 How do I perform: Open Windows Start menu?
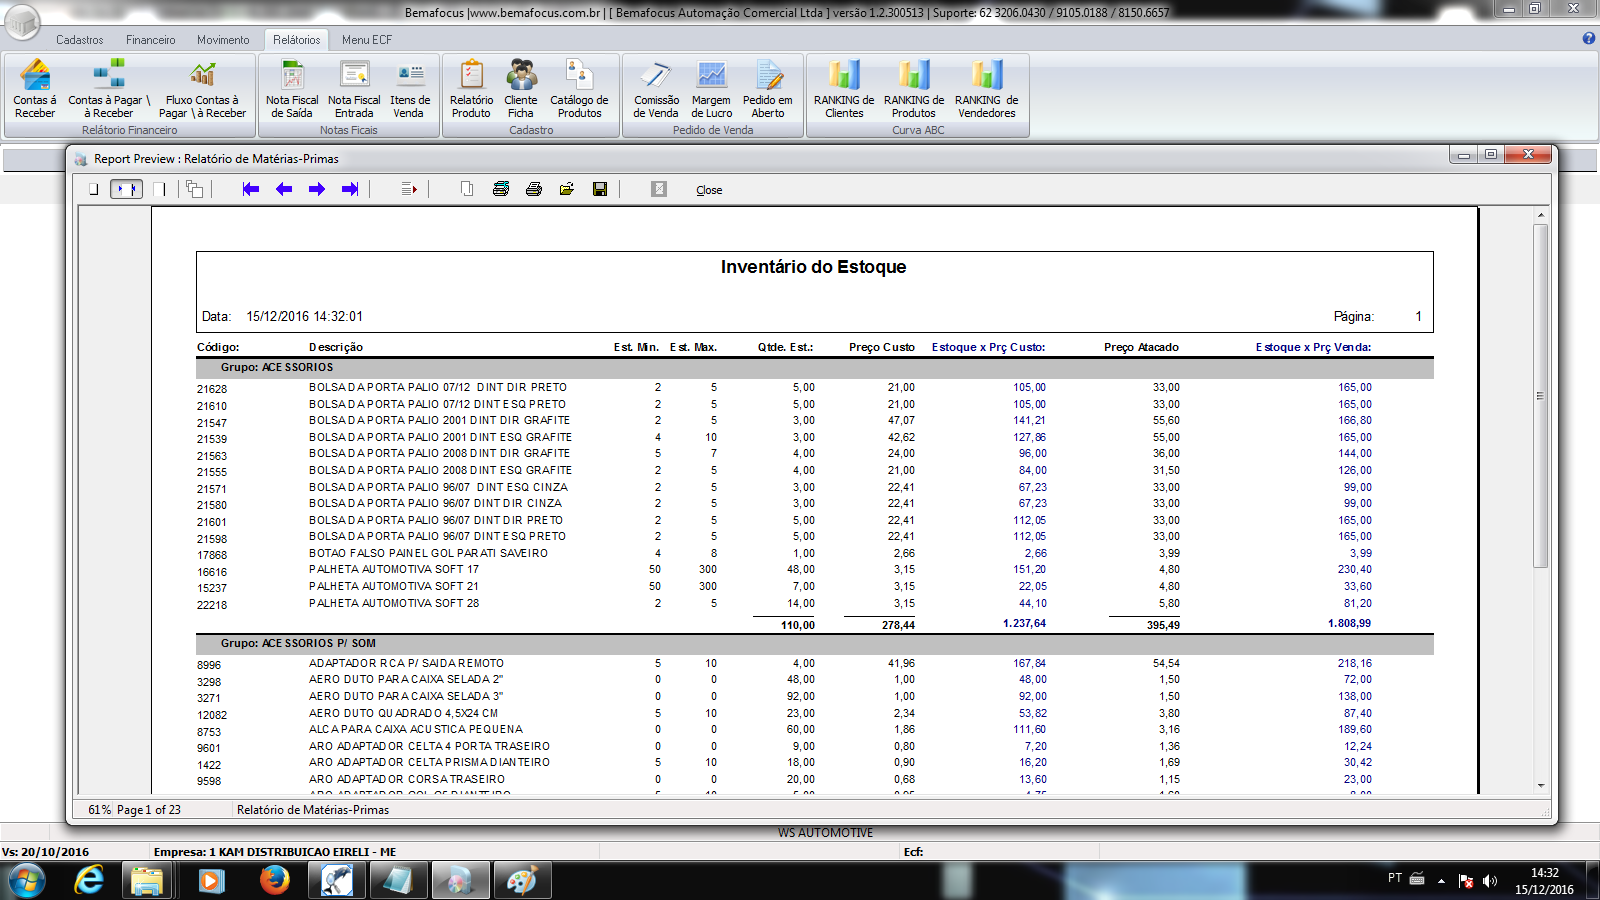26,881
